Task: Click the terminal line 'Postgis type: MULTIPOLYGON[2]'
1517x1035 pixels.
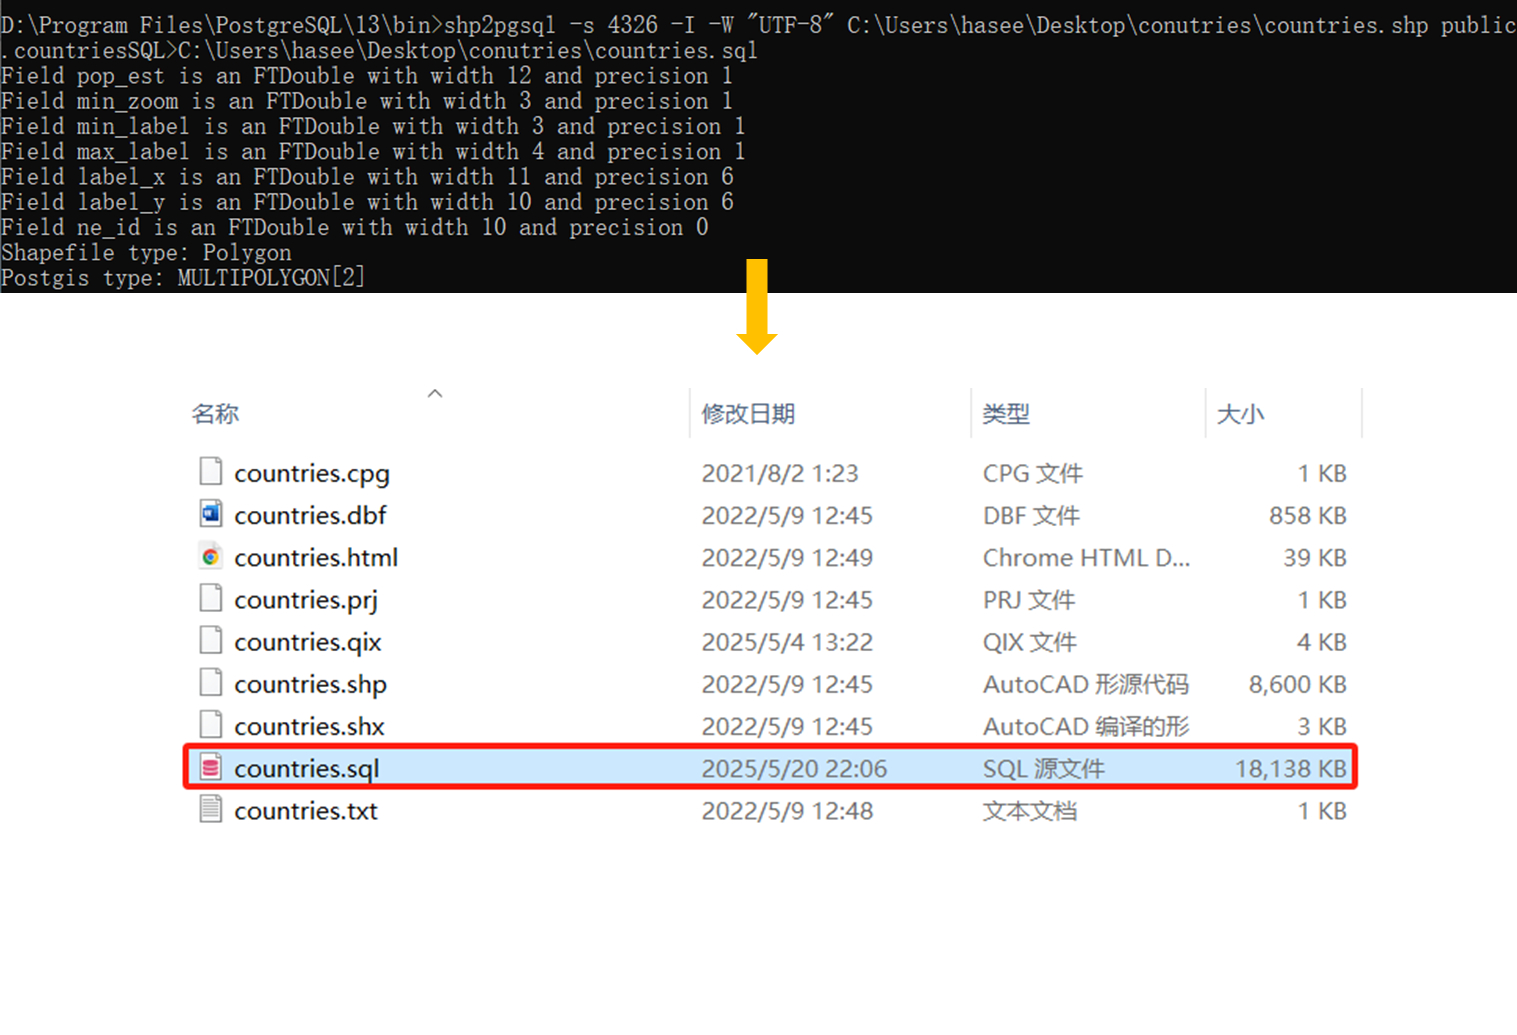Action: (183, 277)
